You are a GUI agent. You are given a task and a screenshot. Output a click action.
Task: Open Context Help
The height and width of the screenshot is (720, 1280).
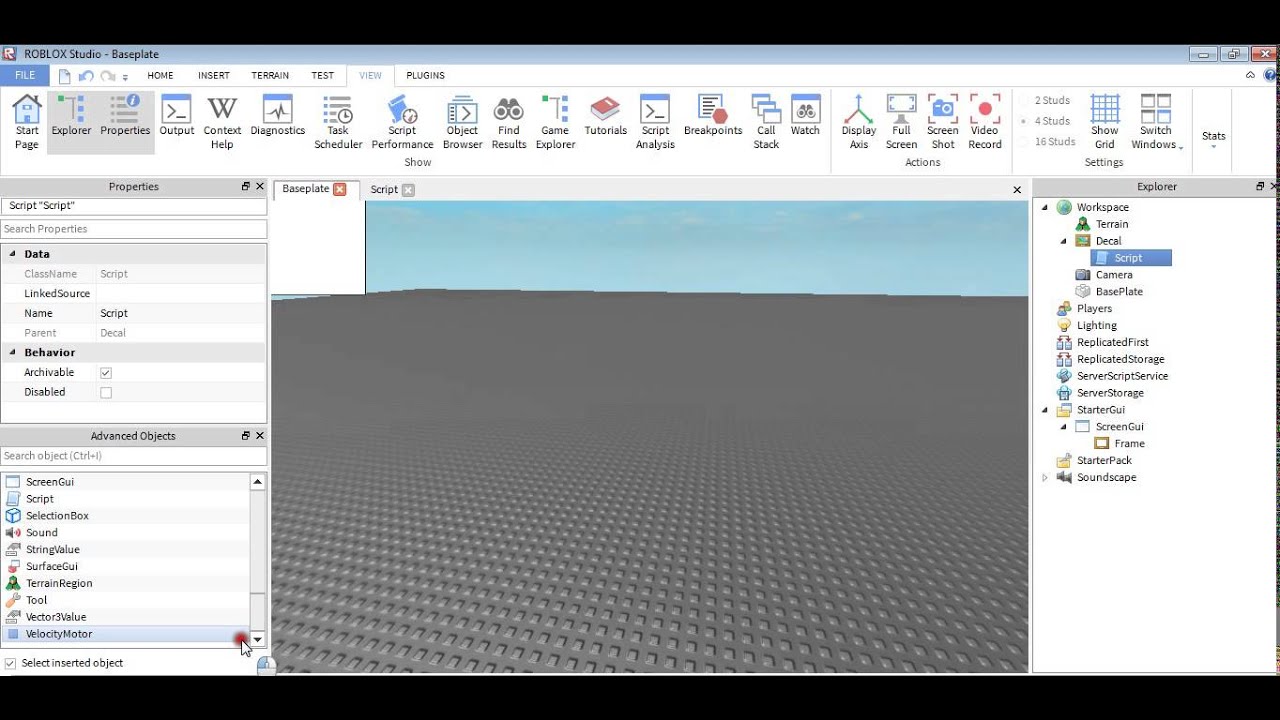pyautogui.click(x=222, y=122)
